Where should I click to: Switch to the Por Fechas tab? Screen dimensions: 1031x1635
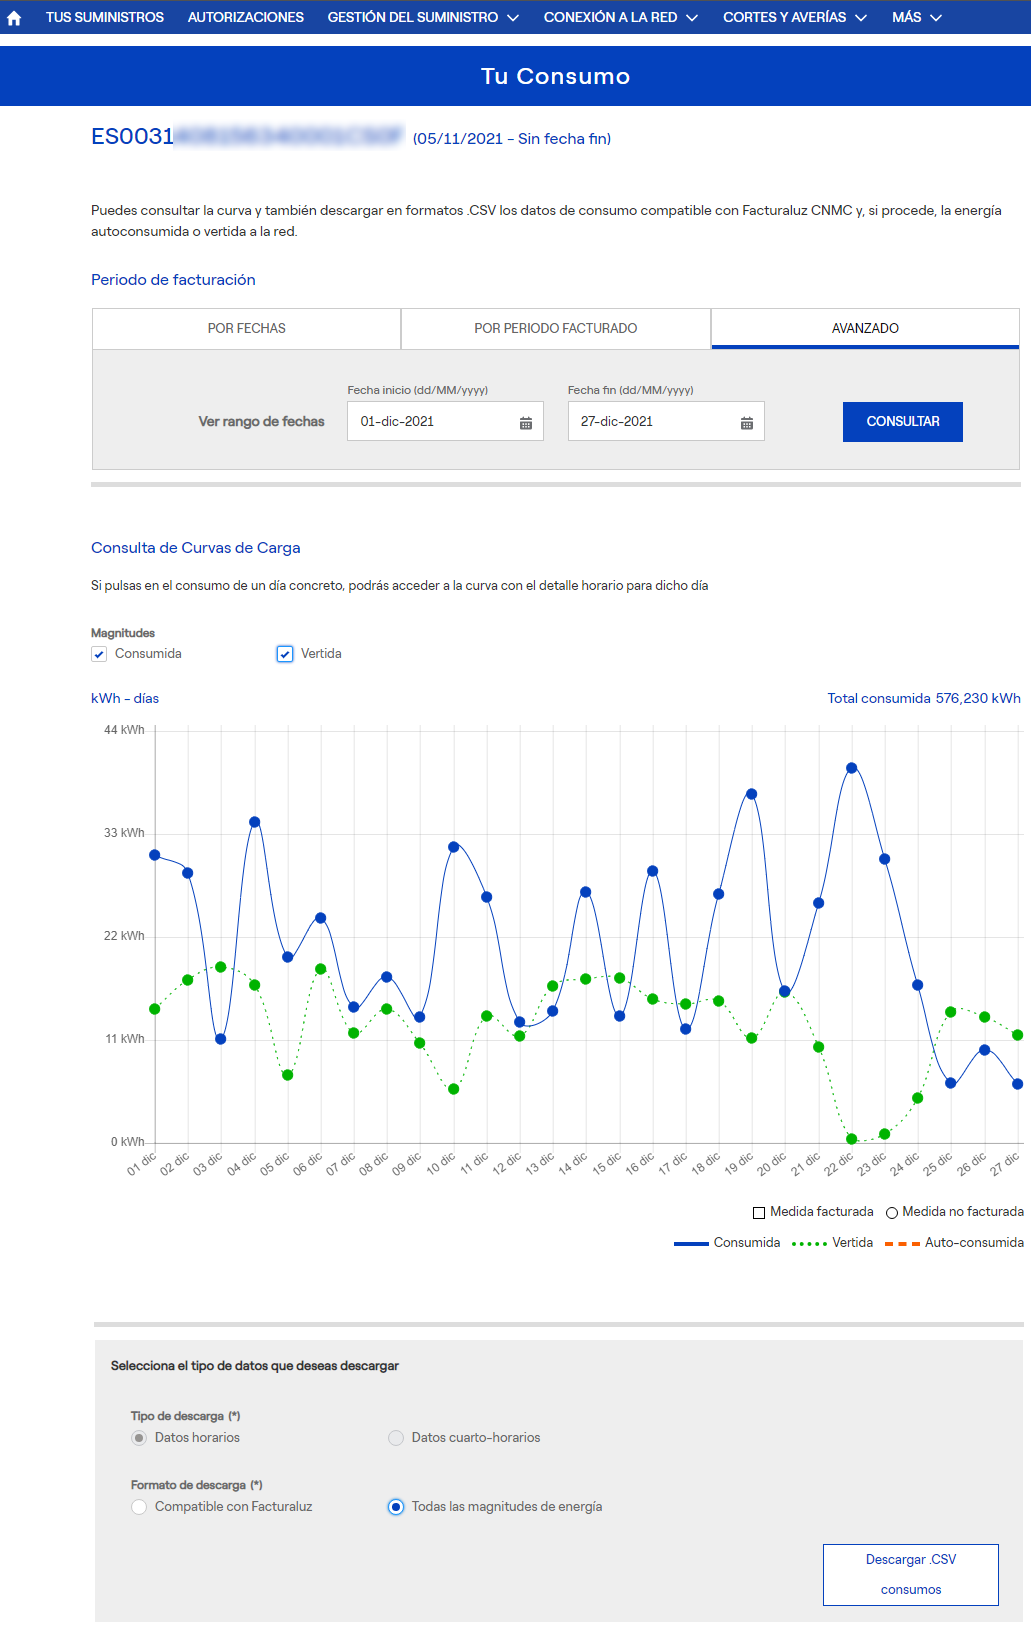click(246, 329)
